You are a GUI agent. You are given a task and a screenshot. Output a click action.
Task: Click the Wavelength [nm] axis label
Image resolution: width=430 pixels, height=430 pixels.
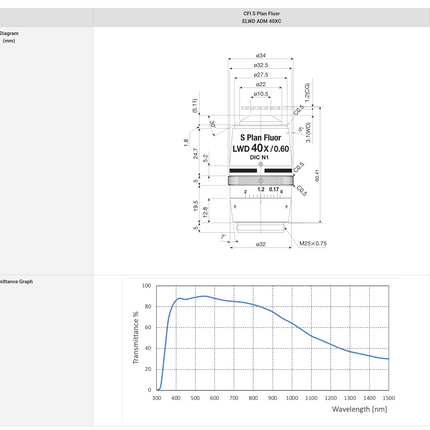coord(360,409)
